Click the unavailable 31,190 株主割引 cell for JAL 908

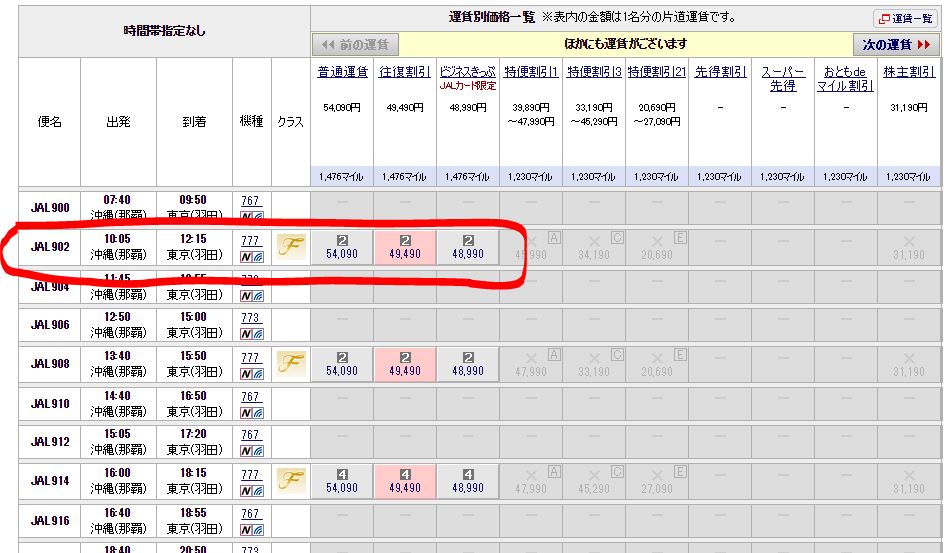pyautogui.click(x=909, y=364)
